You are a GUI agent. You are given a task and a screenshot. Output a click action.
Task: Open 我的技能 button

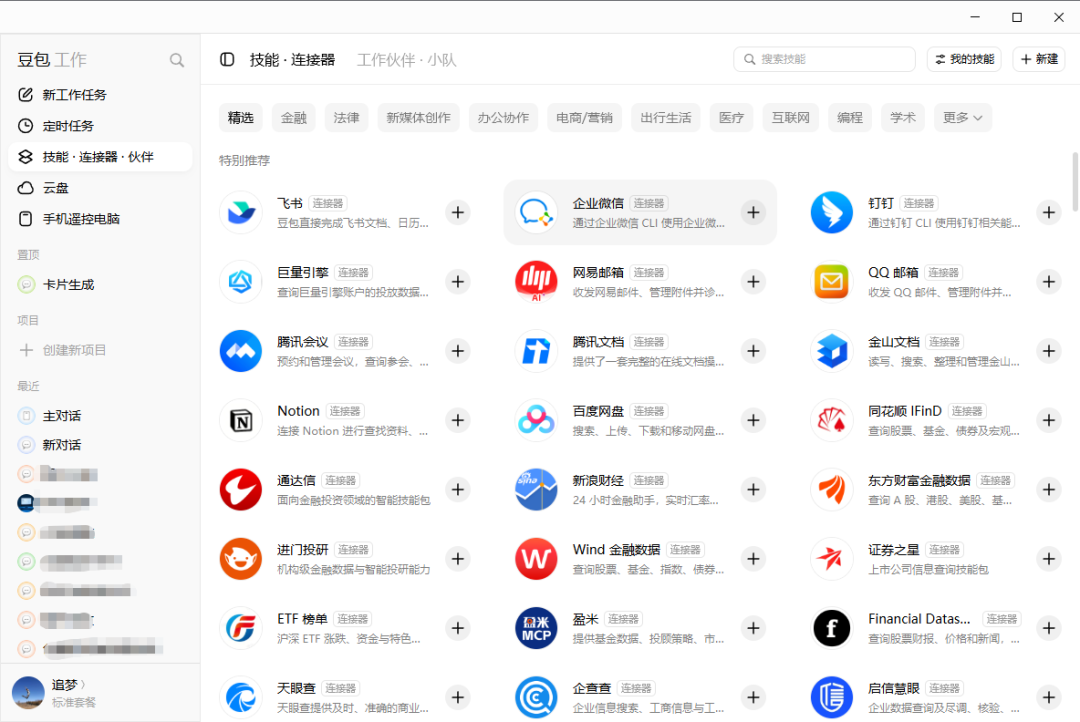click(x=964, y=59)
